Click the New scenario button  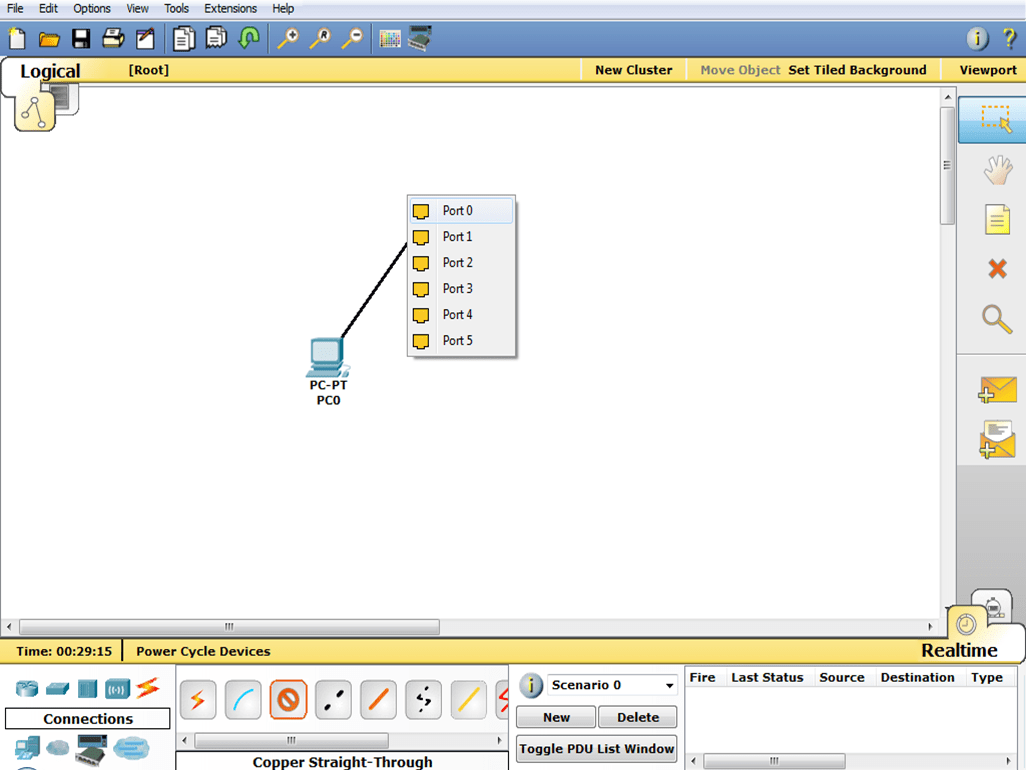point(556,717)
